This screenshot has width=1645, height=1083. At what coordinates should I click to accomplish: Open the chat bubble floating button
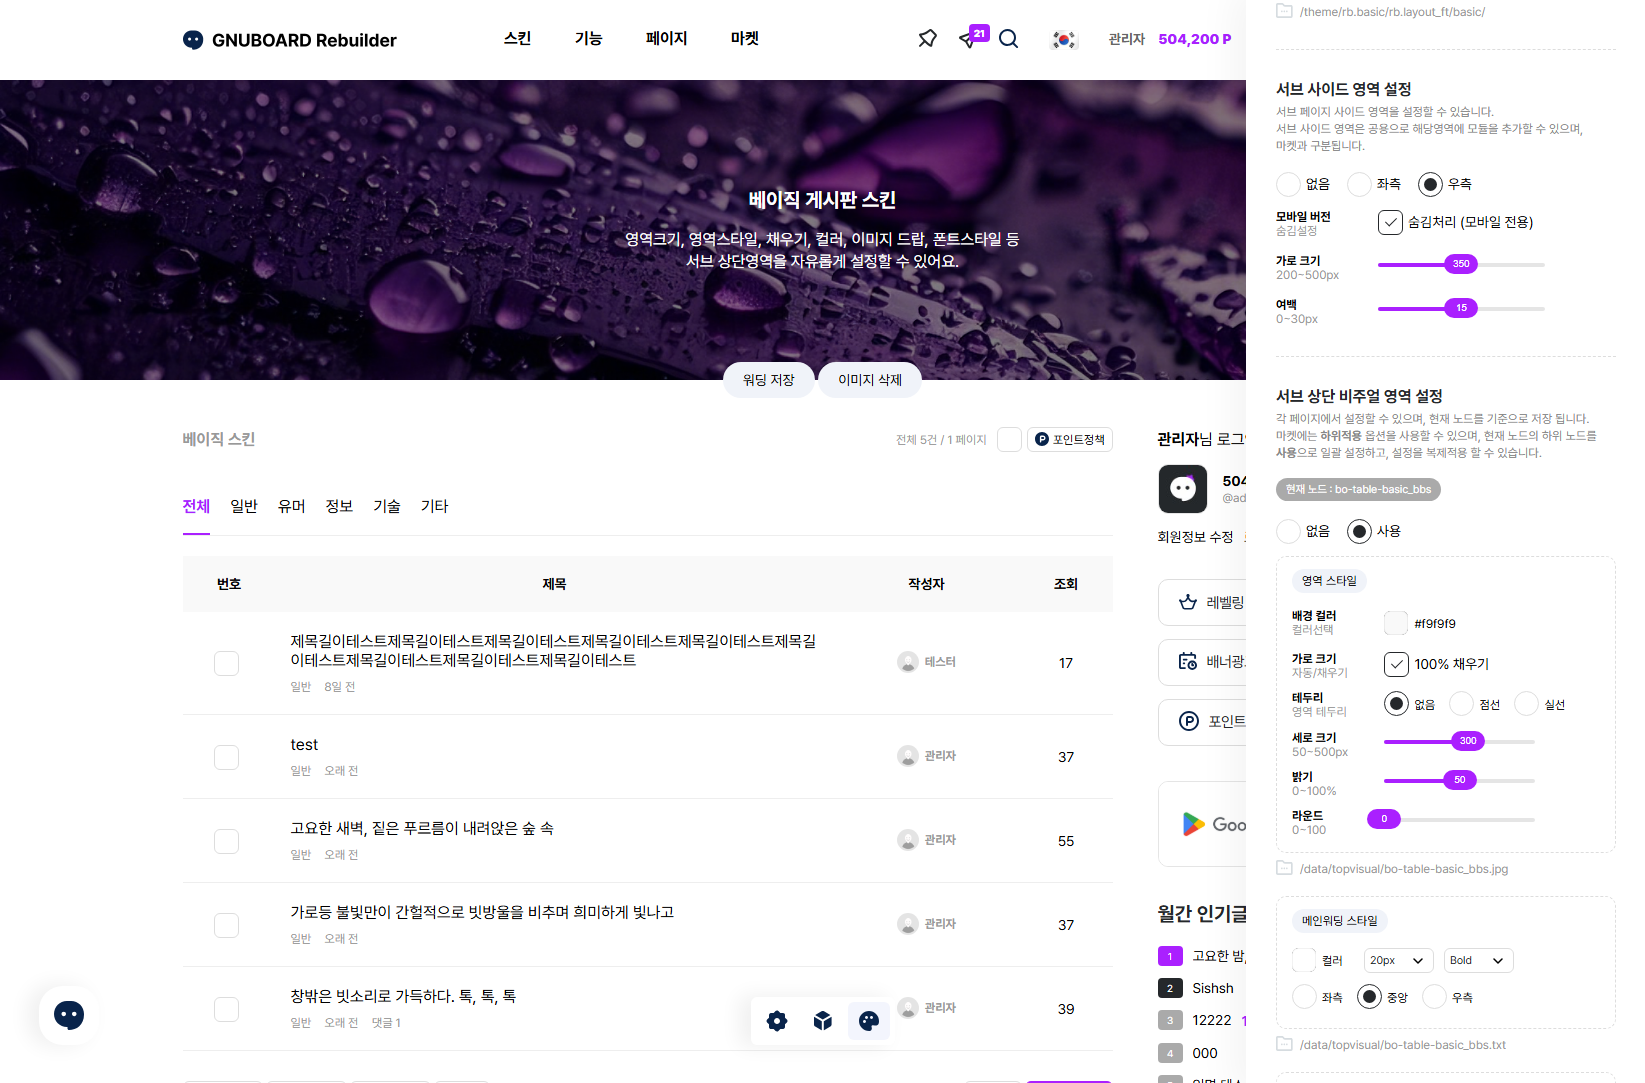click(69, 1015)
